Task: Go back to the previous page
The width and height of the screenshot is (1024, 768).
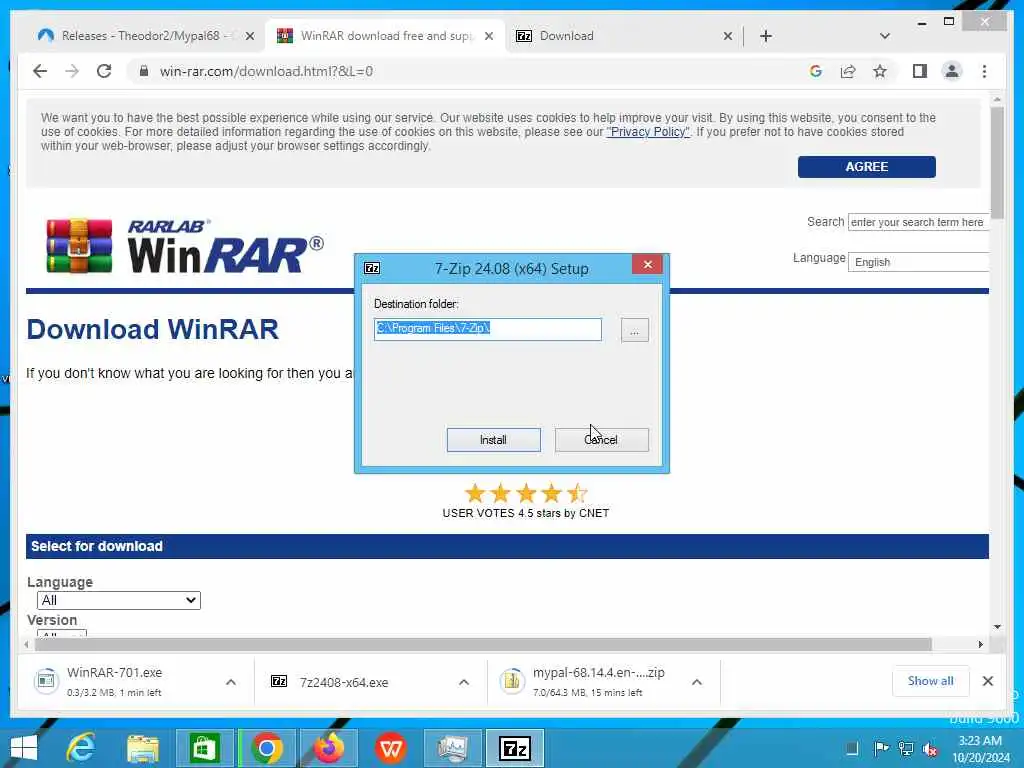Action: 40,71
